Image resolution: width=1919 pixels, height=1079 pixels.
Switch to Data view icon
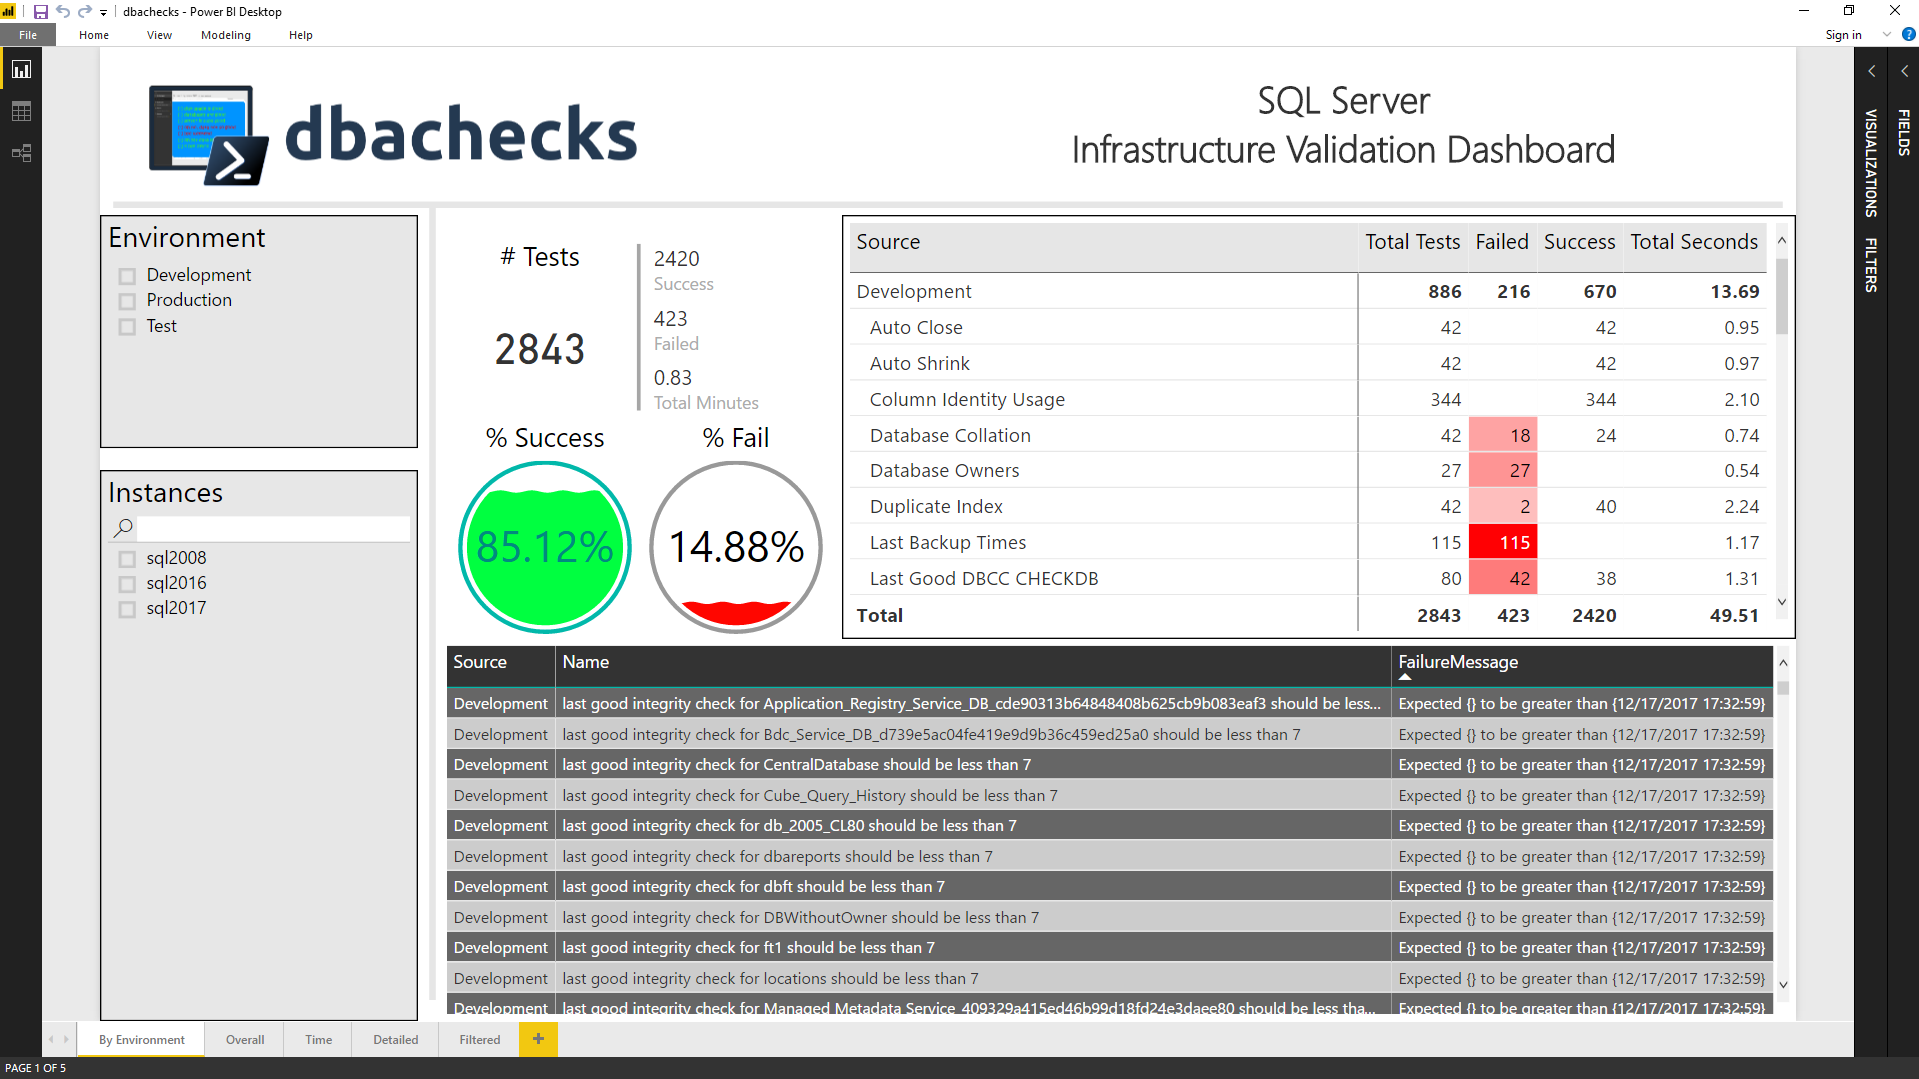(x=21, y=112)
